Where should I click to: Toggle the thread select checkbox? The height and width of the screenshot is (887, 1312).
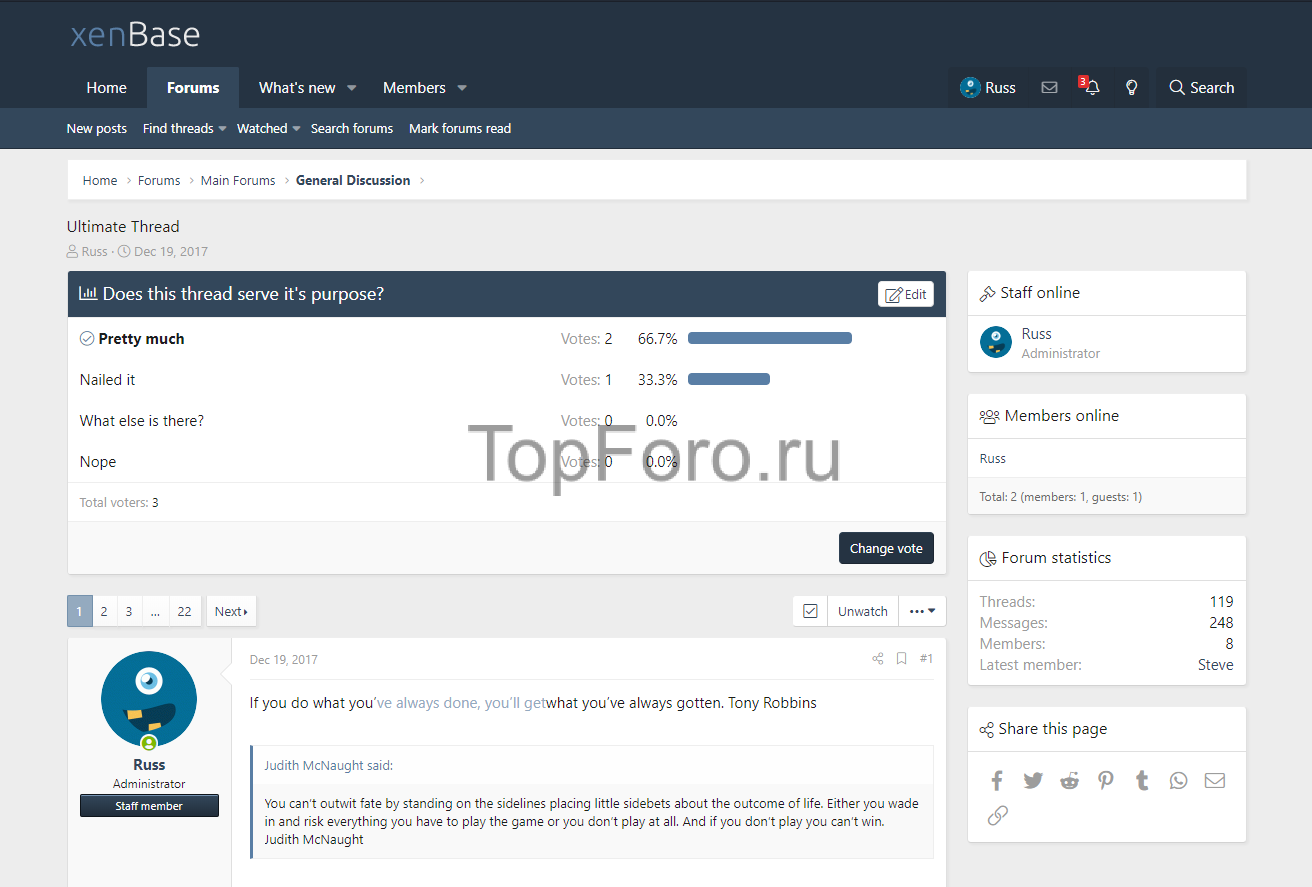[x=810, y=612]
